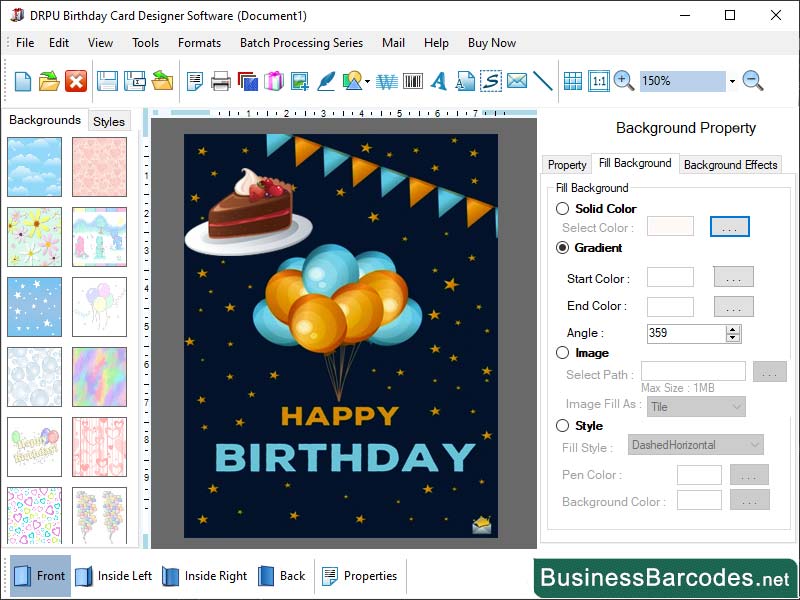Click the Start Color browse button
The height and width of the screenshot is (600, 800).
[x=733, y=277]
